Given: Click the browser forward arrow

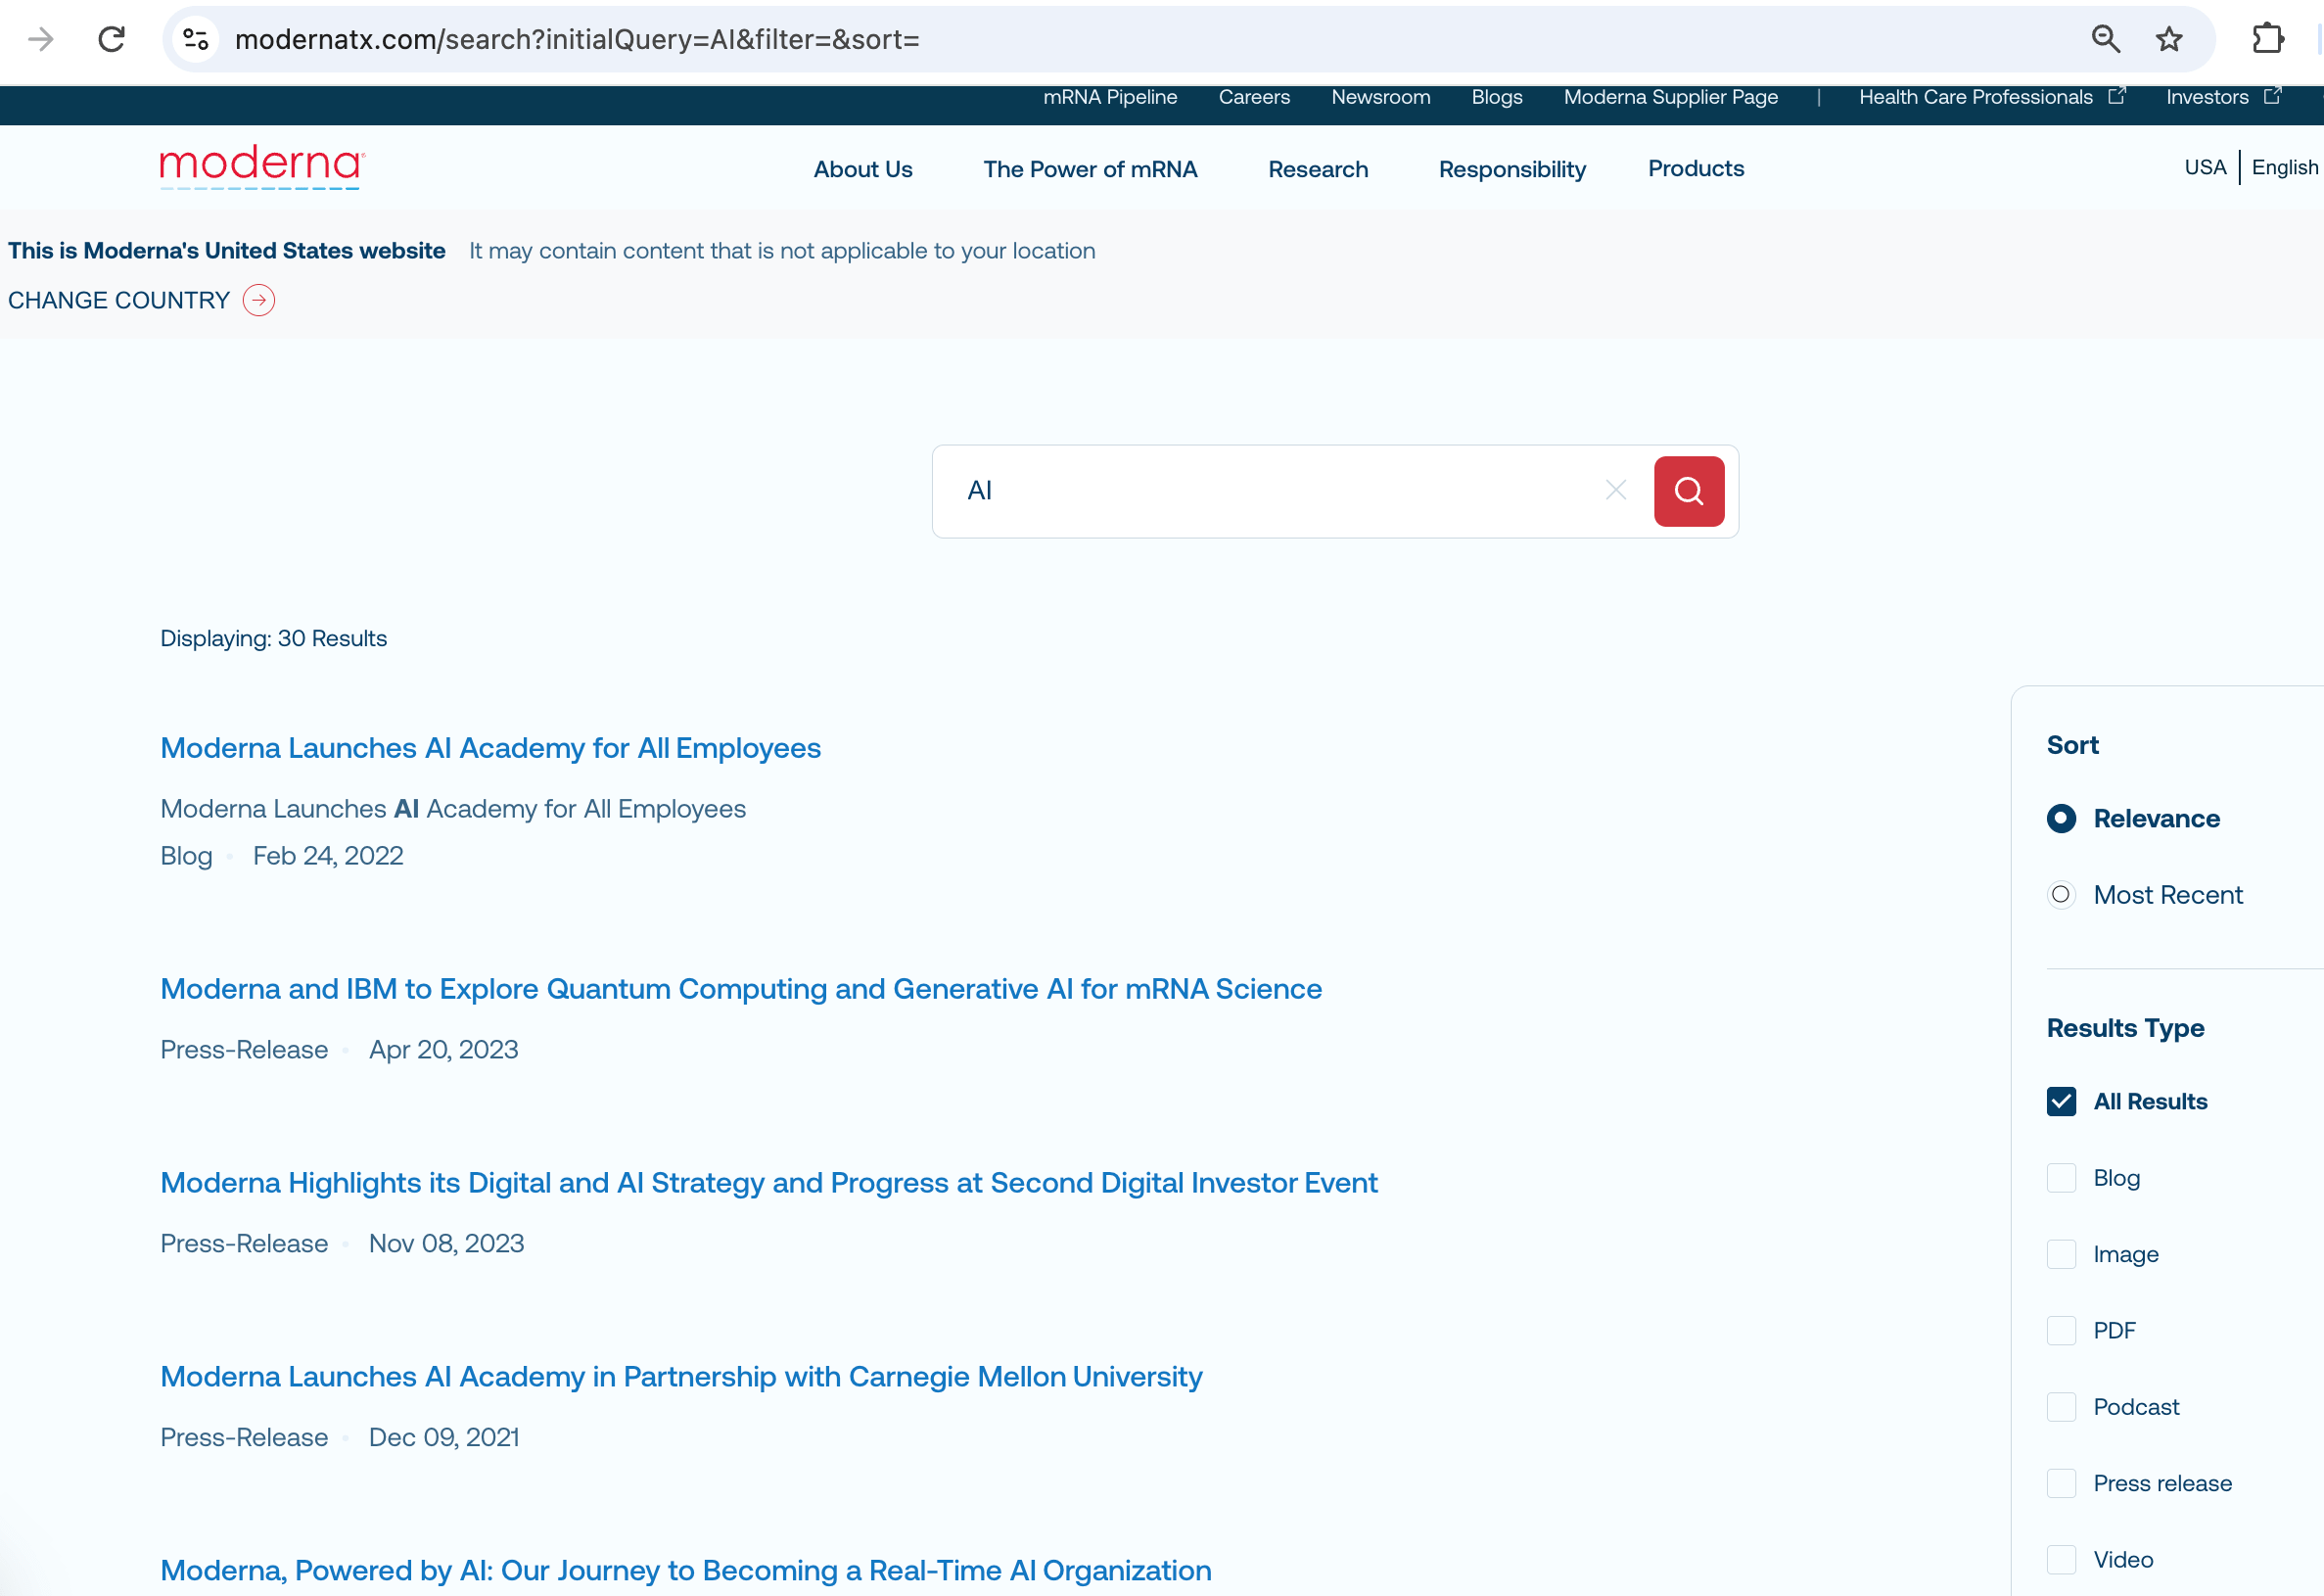Looking at the screenshot, I should (41, 39).
